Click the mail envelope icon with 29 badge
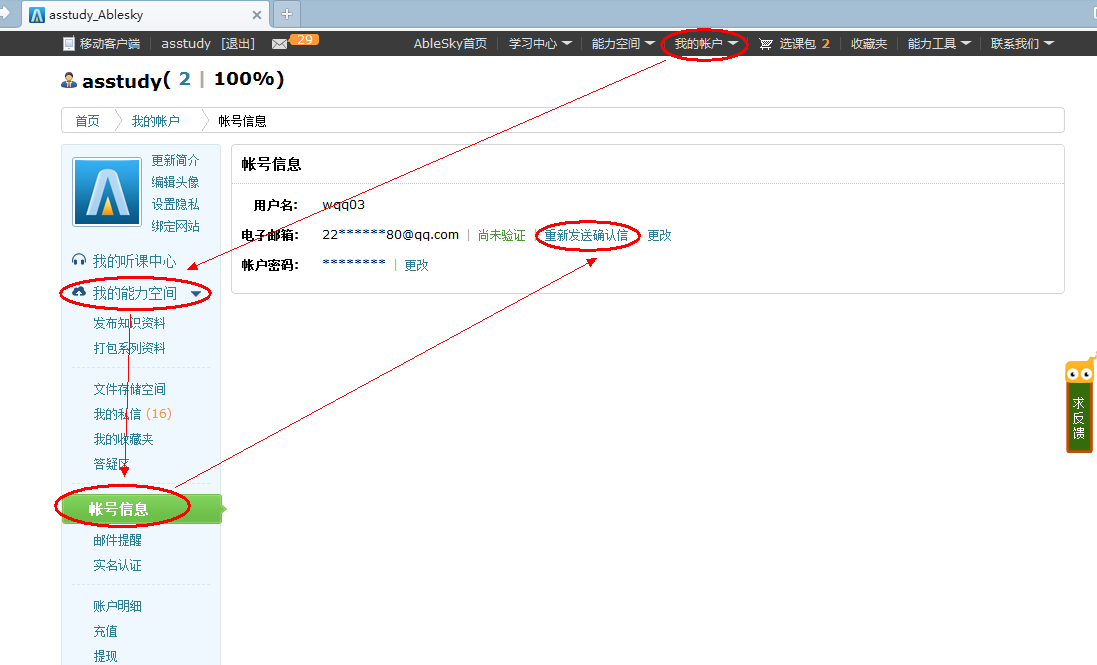 click(280, 44)
